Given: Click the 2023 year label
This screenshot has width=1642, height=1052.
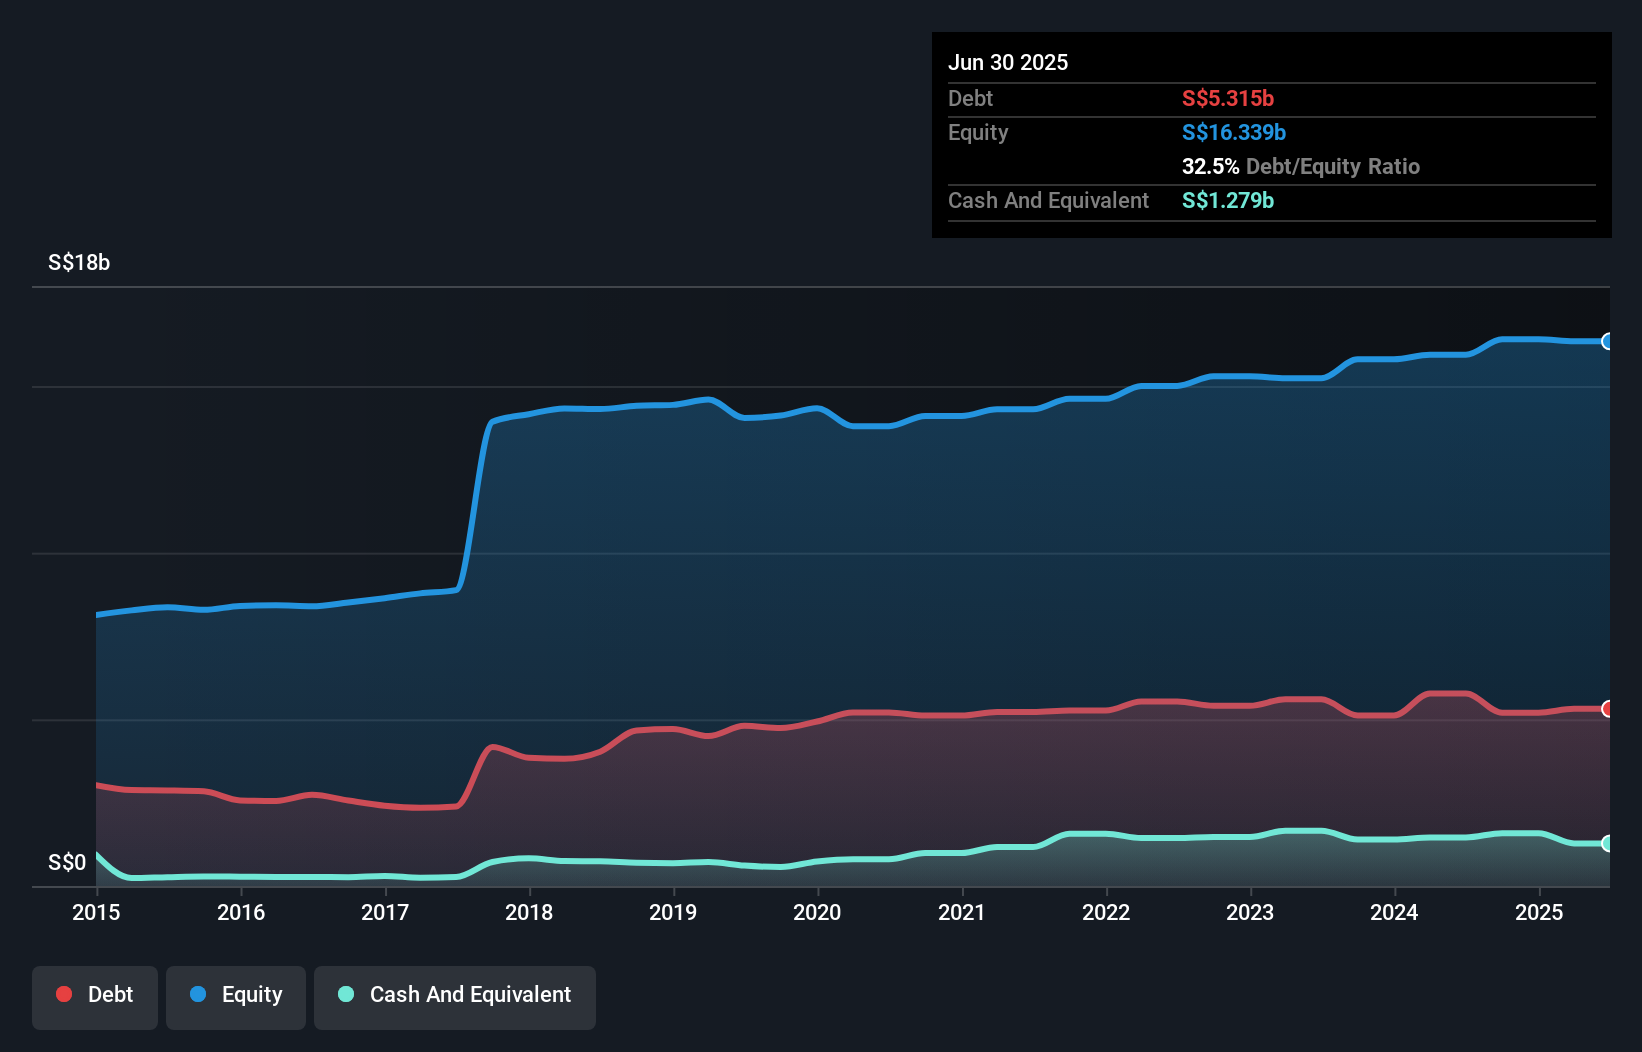Looking at the screenshot, I should [x=1250, y=913].
